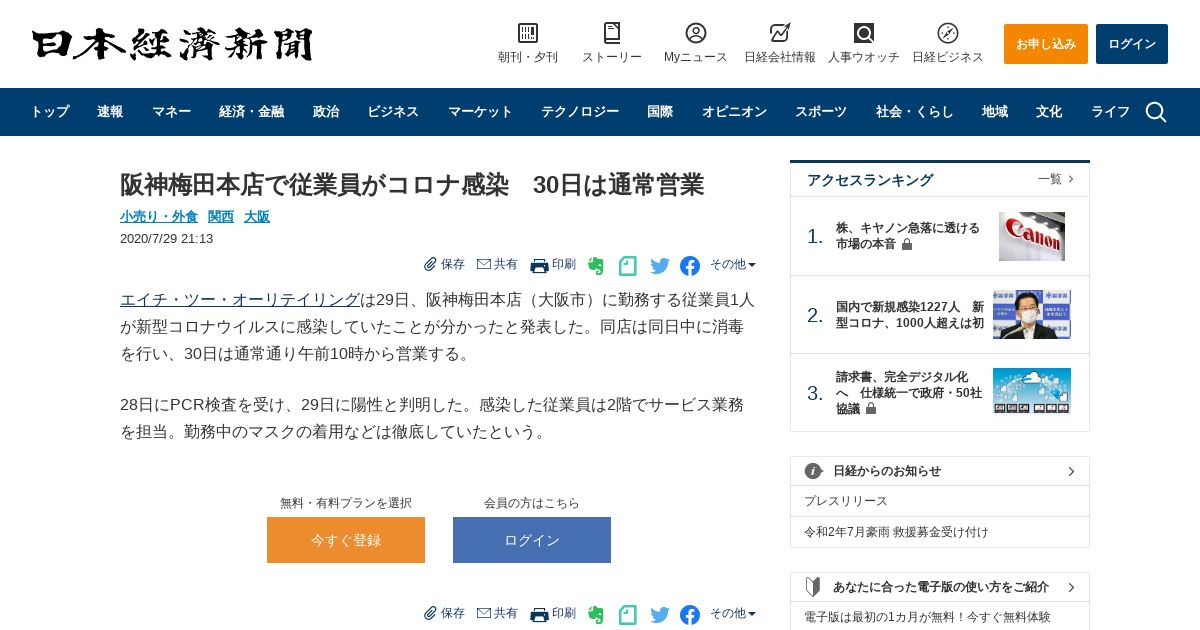Expand あなたに合った電子版の使い方 chevron

coord(1071,587)
